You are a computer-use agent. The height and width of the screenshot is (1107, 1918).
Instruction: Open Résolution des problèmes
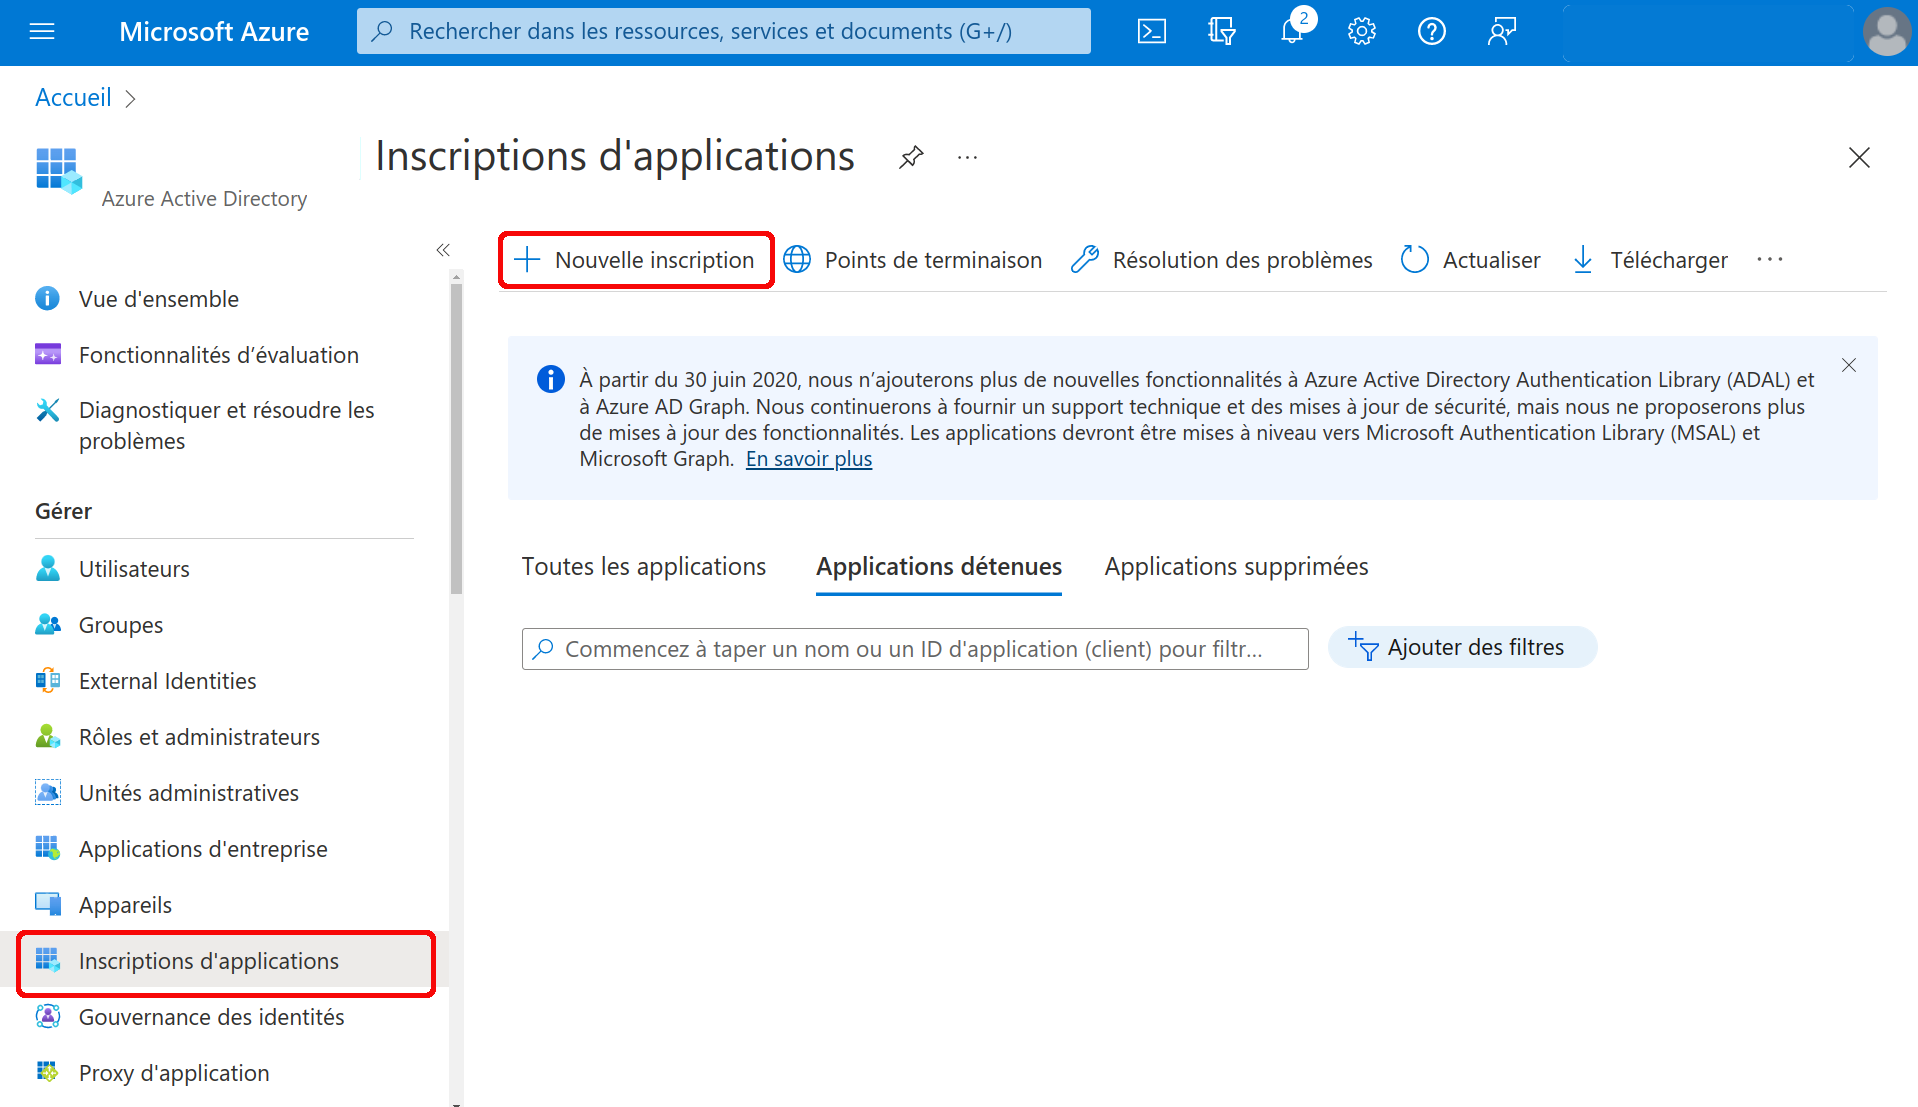[x=1221, y=260]
